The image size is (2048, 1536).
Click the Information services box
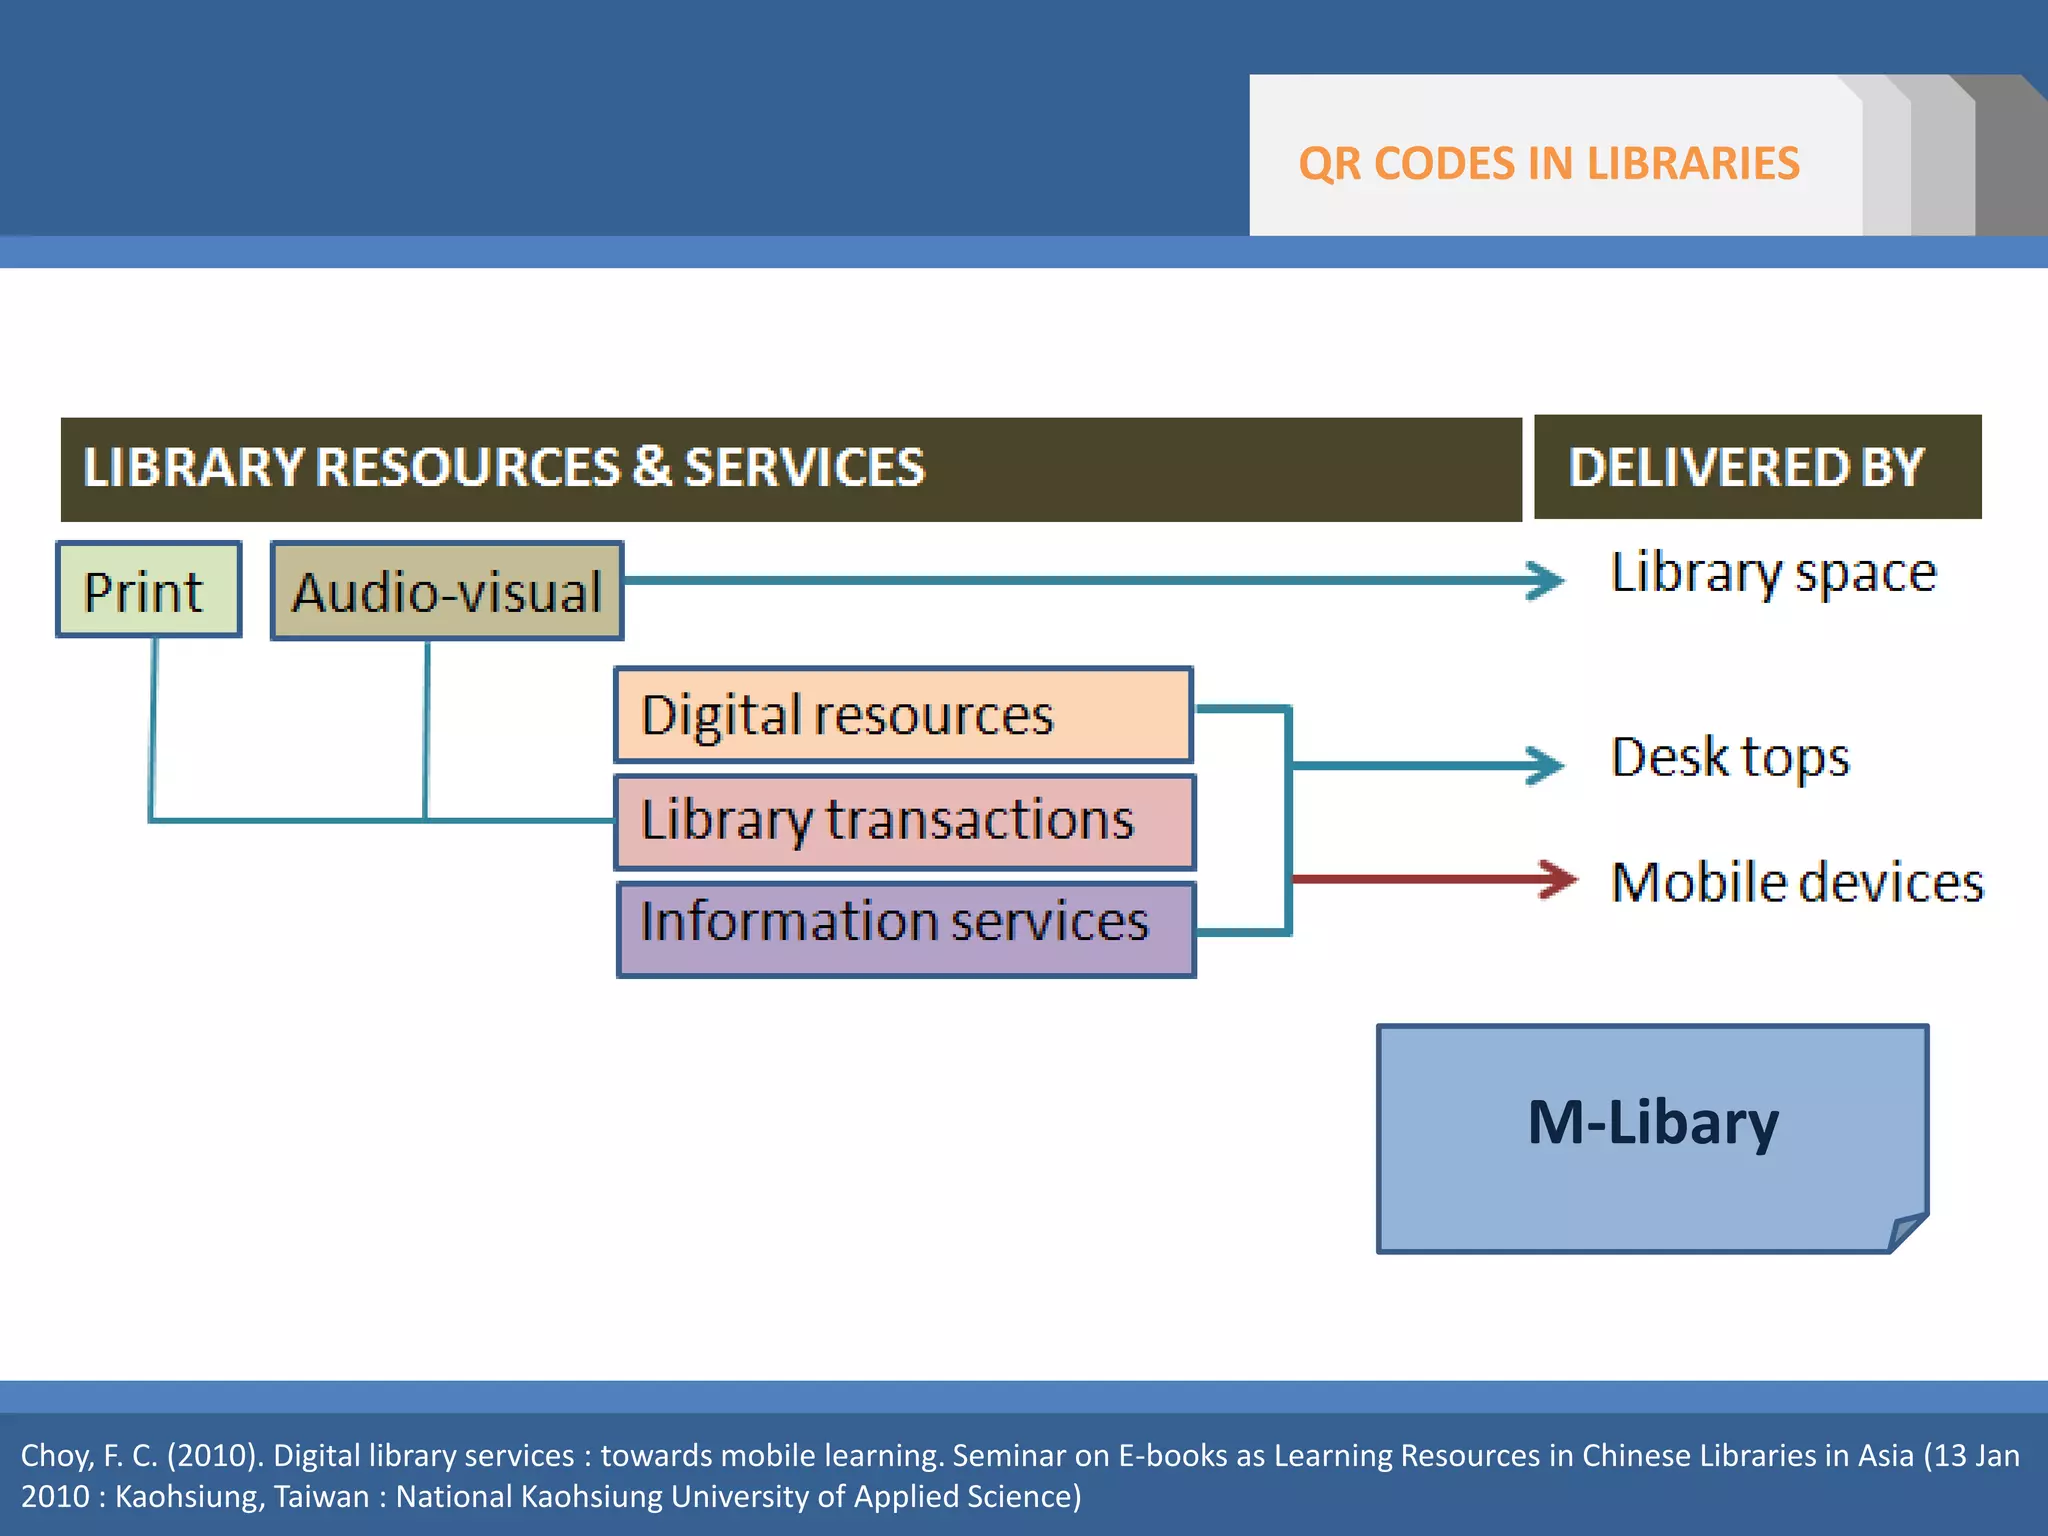pyautogui.click(x=906, y=928)
